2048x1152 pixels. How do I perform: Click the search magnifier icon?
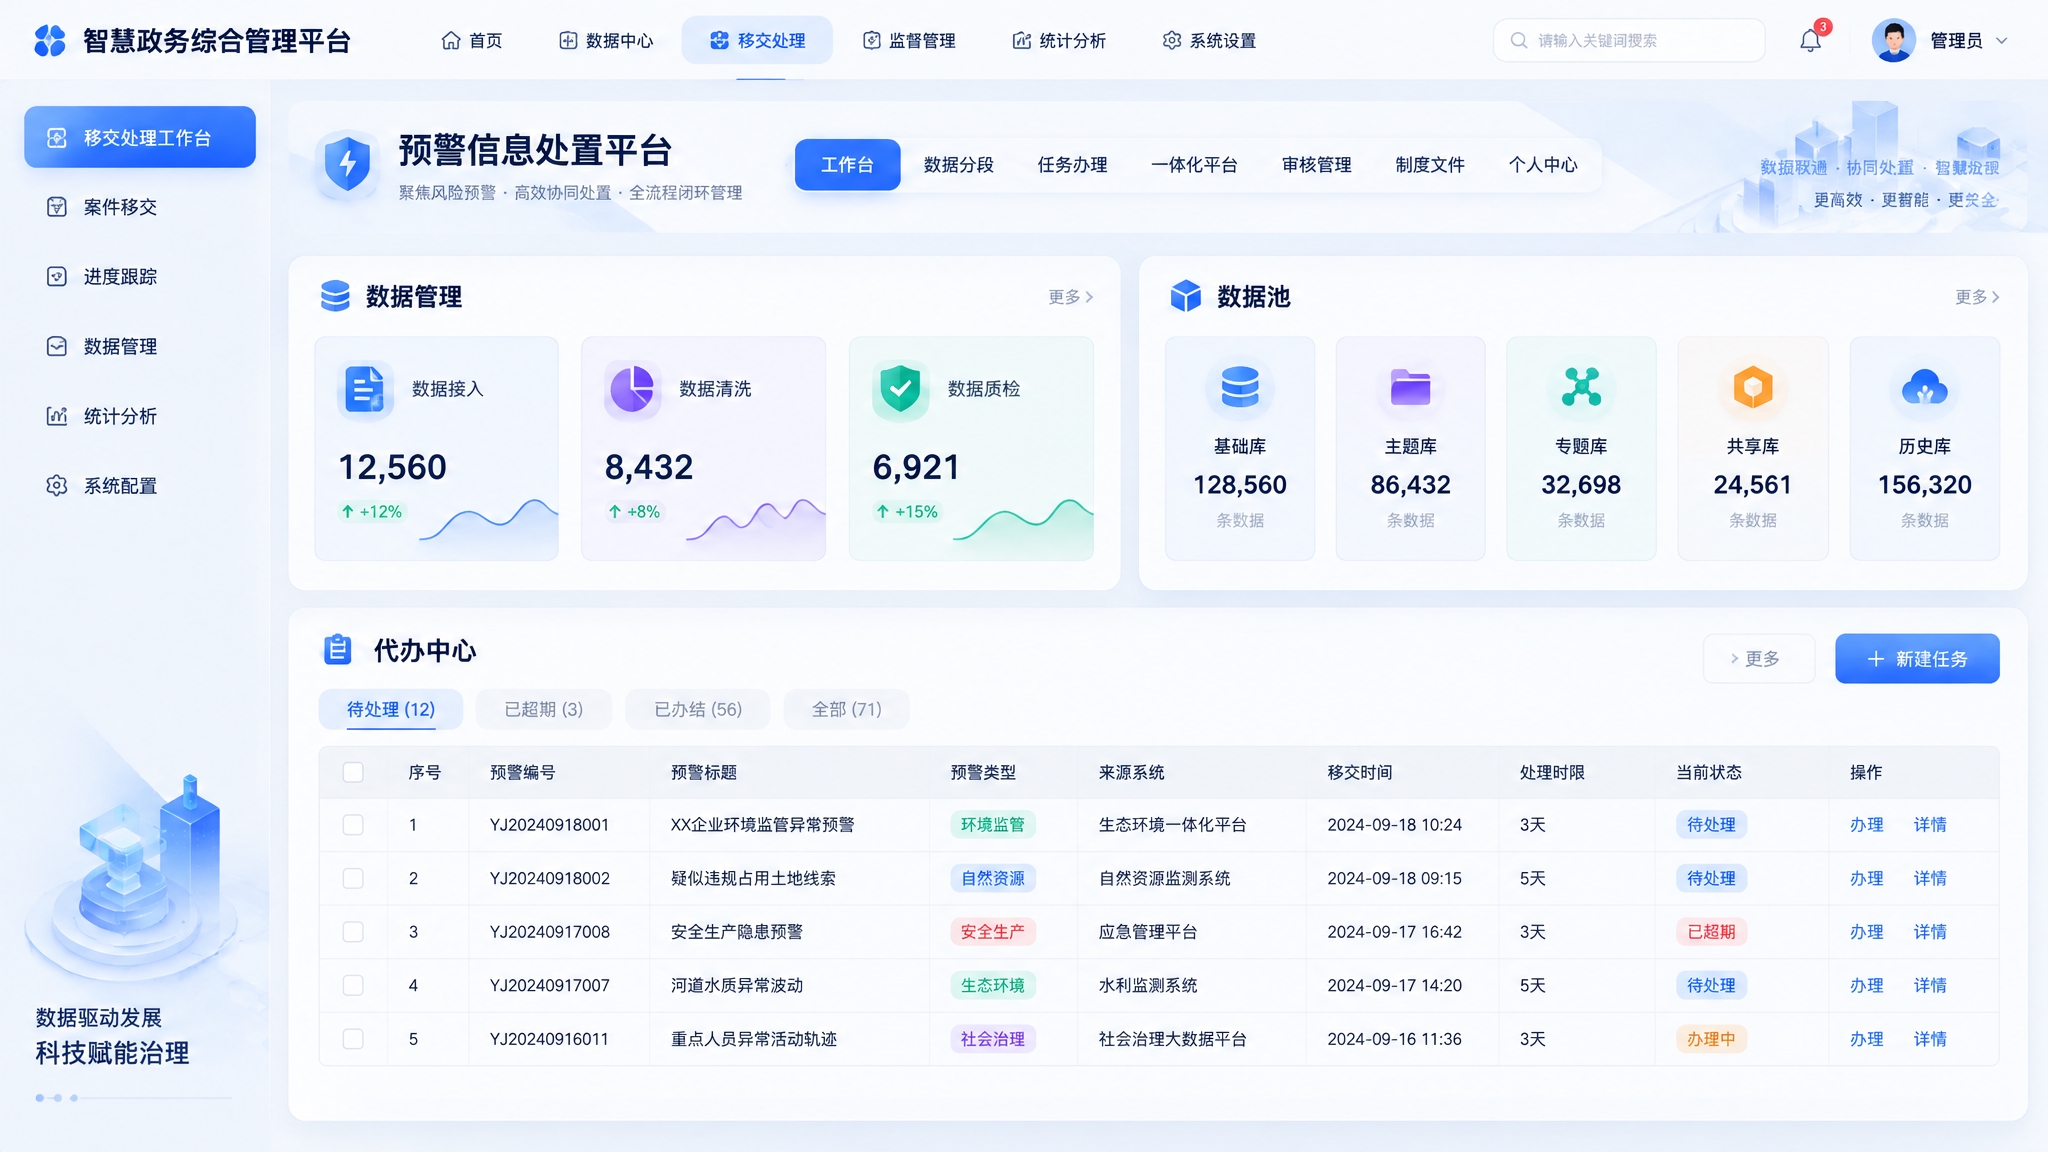pyautogui.click(x=1519, y=41)
